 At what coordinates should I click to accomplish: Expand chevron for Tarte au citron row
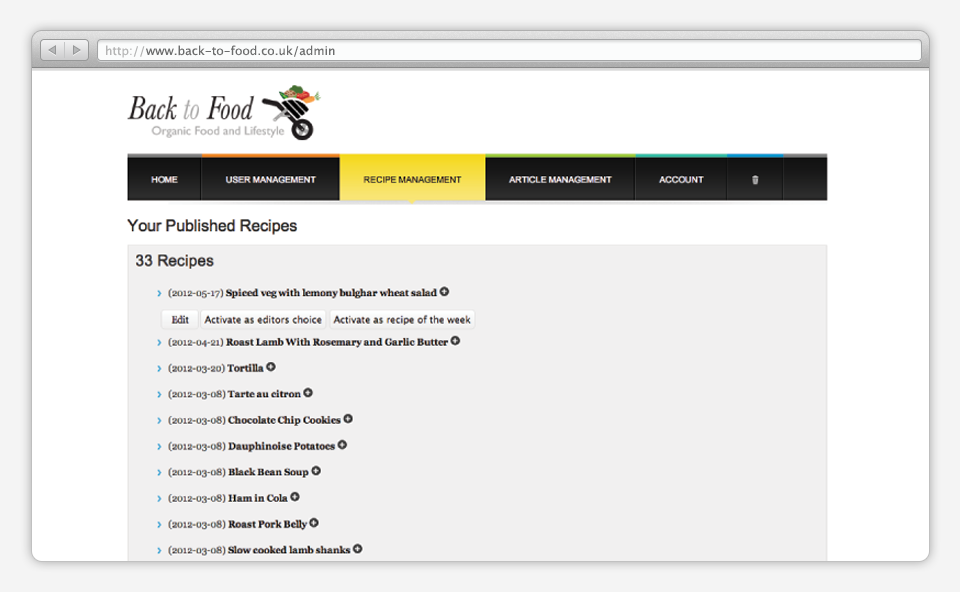tap(159, 394)
